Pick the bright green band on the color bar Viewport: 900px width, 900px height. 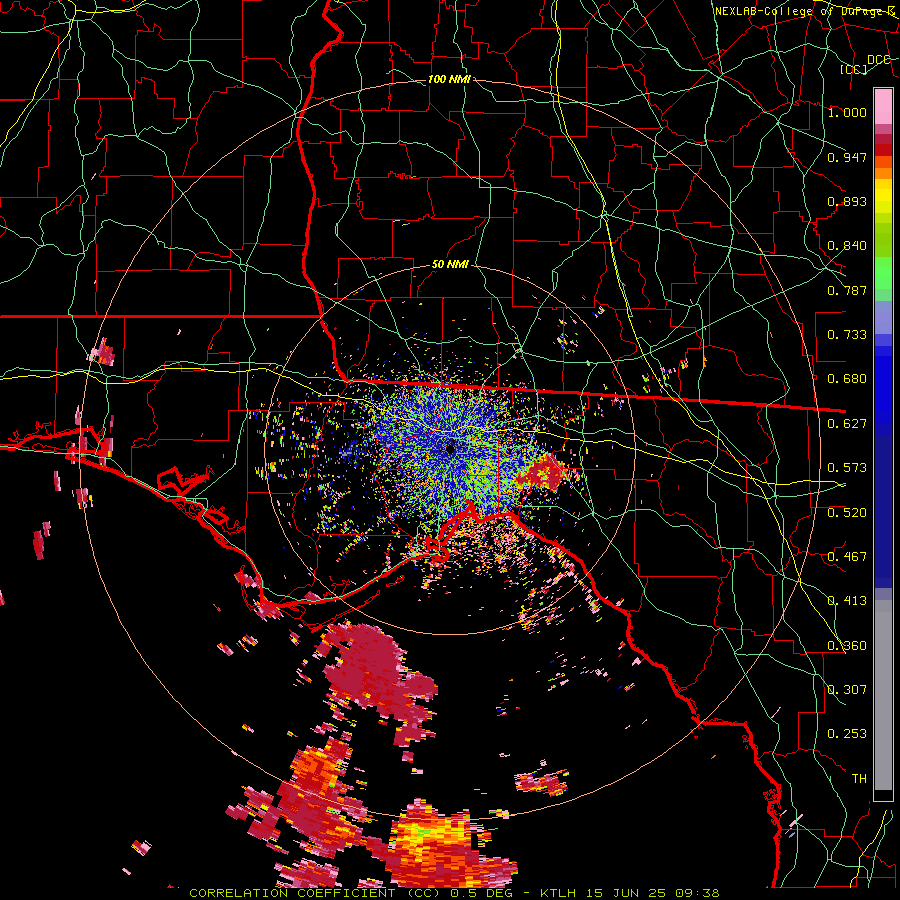[x=883, y=274]
